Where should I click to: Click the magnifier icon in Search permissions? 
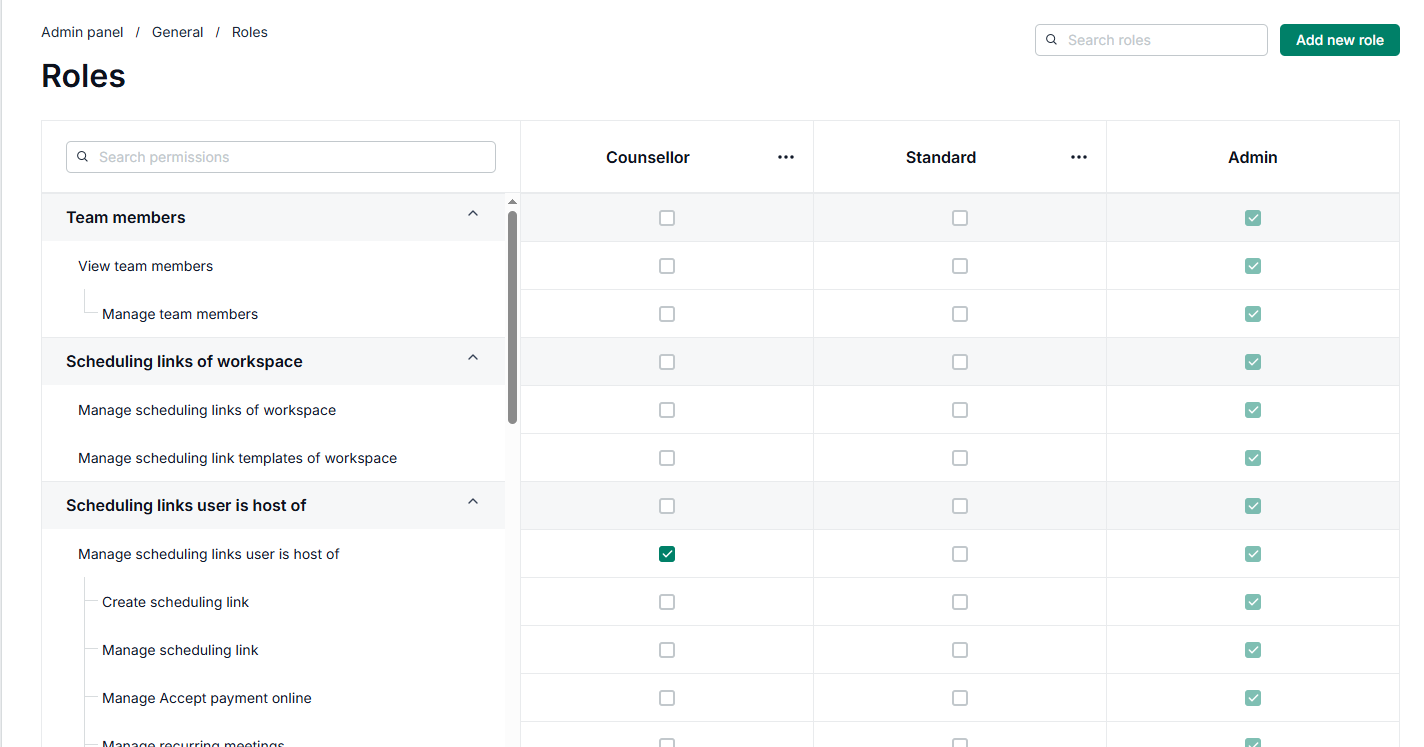click(x=83, y=157)
